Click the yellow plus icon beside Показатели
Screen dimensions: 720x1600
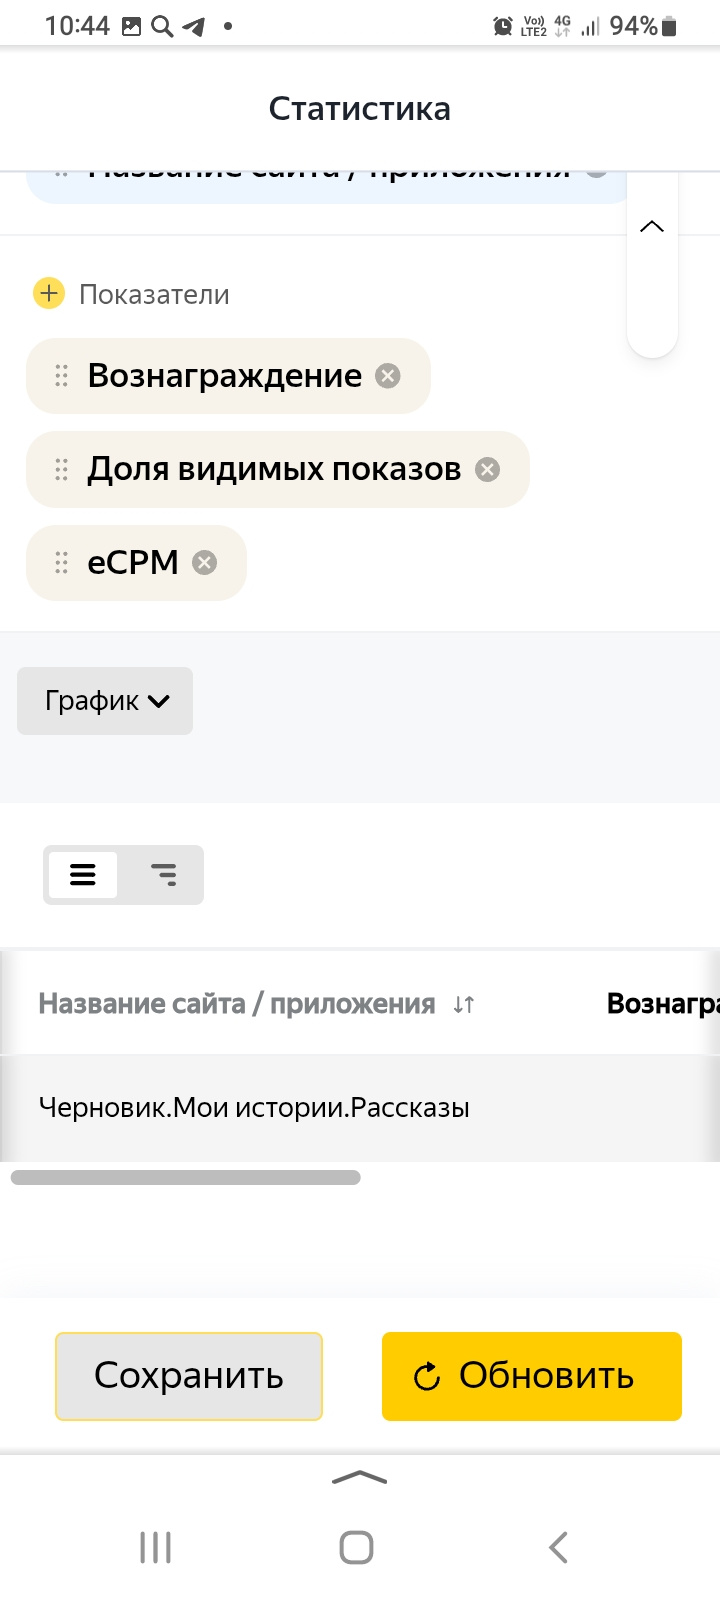coord(49,294)
